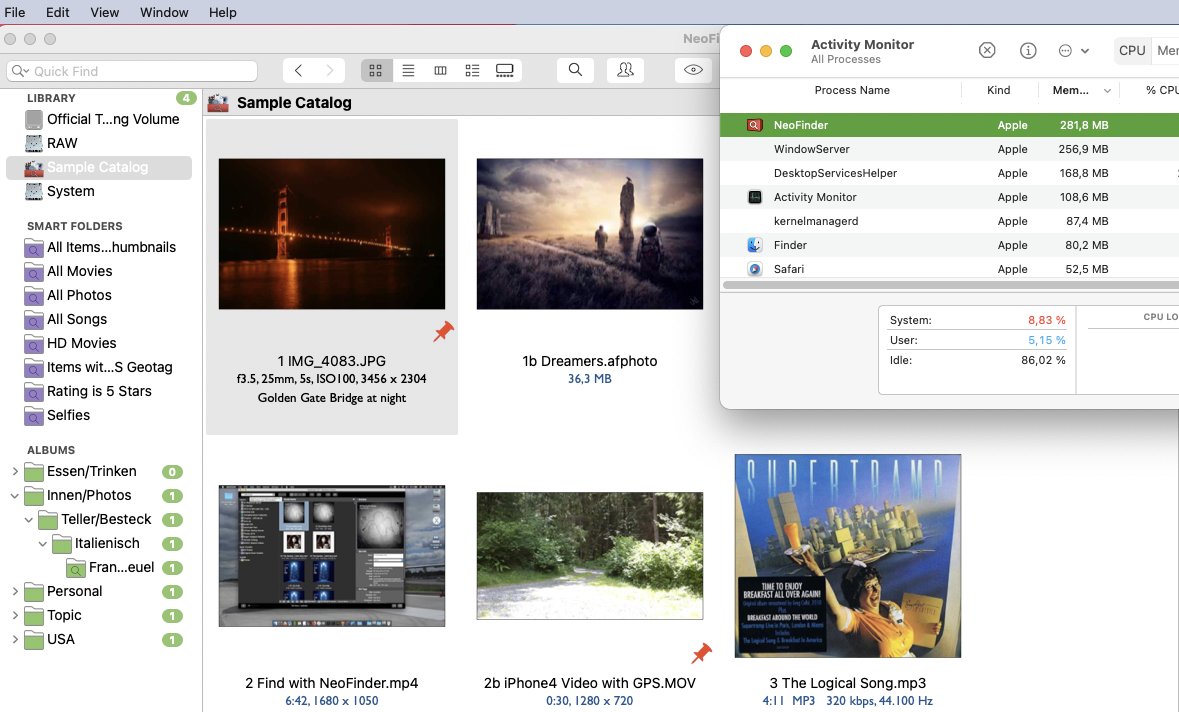This screenshot has width=1179, height=712.
Task: Select the WindowServer process row
Action: 949,149
